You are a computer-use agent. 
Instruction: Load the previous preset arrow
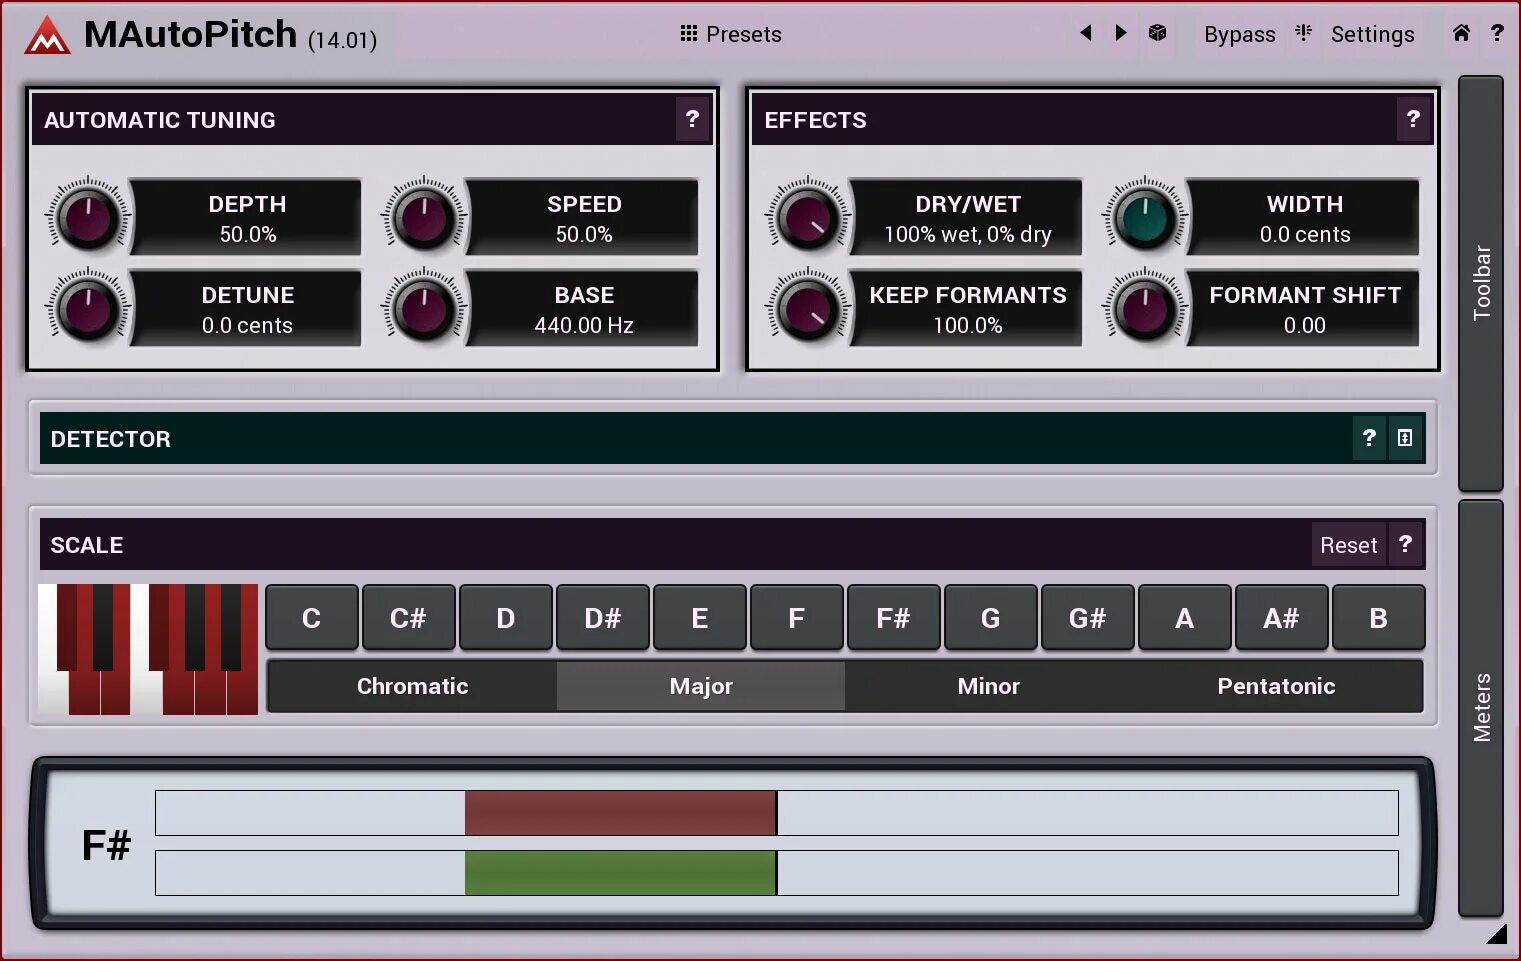point(1085,33)
